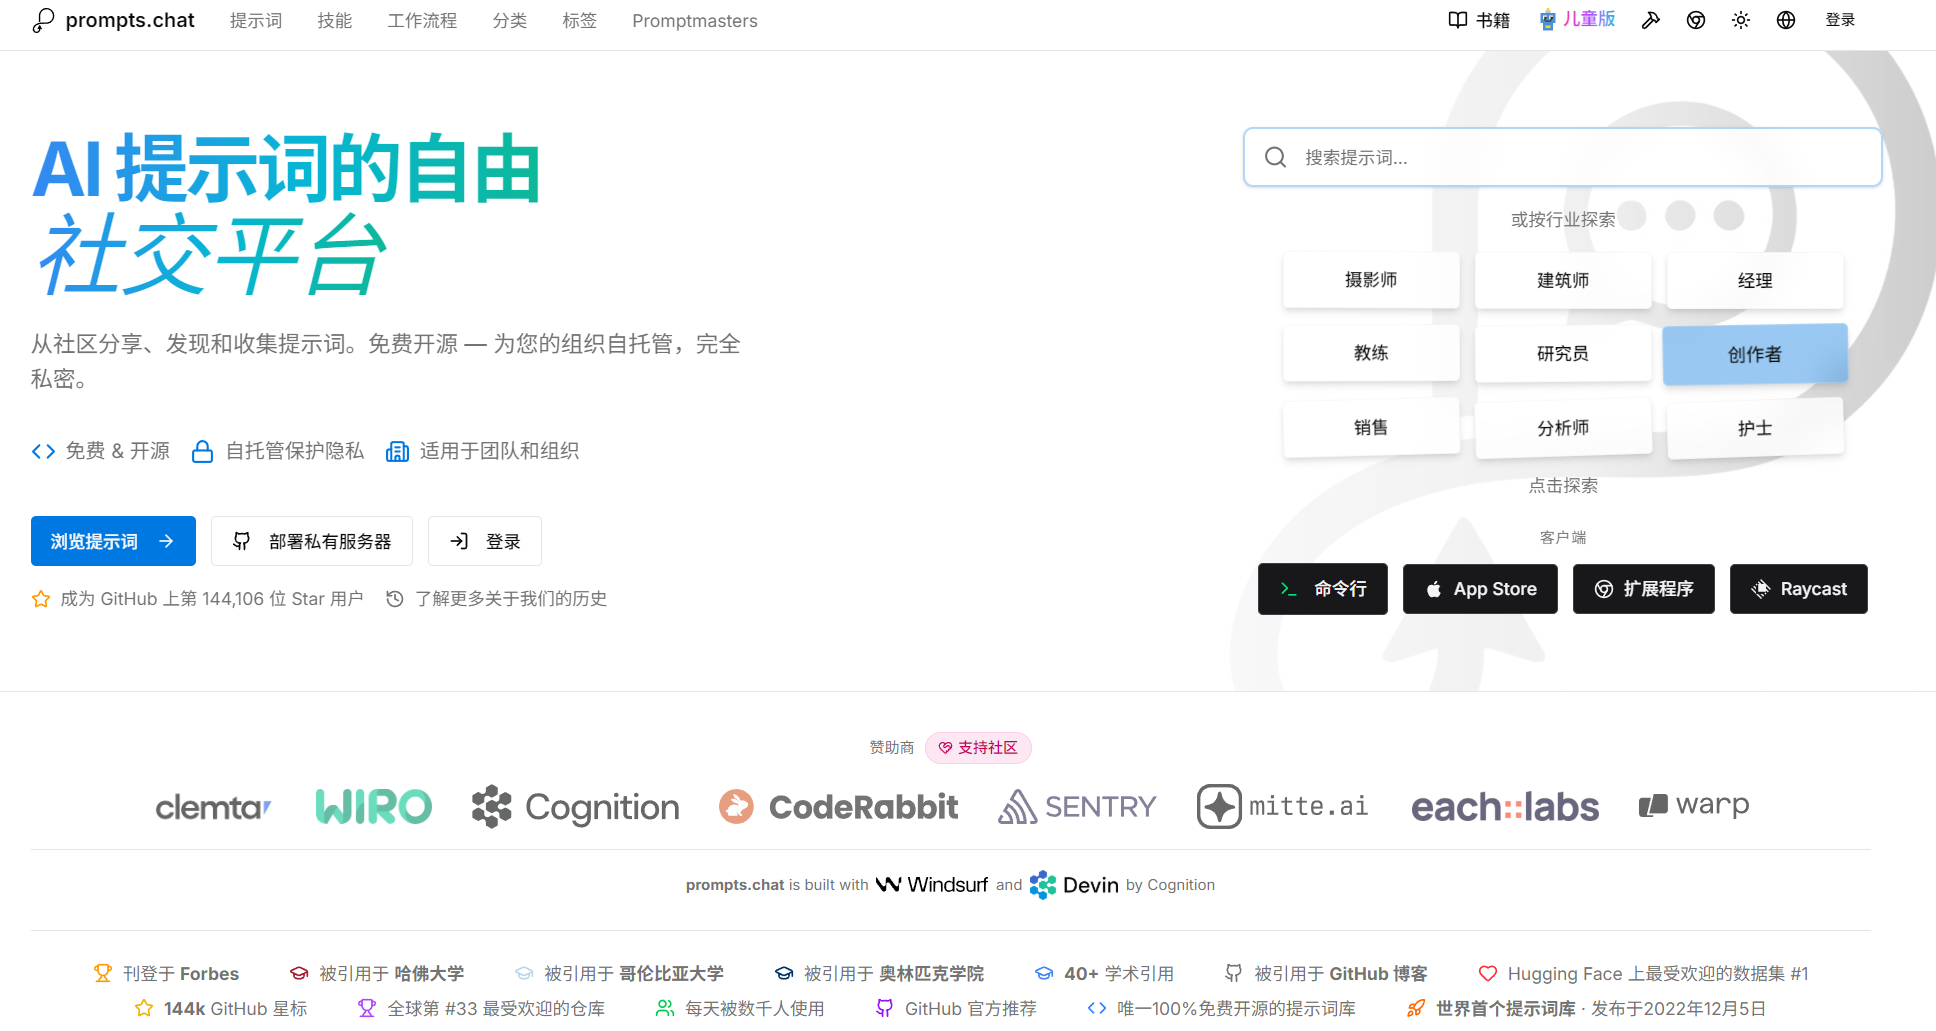1936x1031 pixels.
Task: Select the 分析师 industry tile
Action: coord(1563,428)
